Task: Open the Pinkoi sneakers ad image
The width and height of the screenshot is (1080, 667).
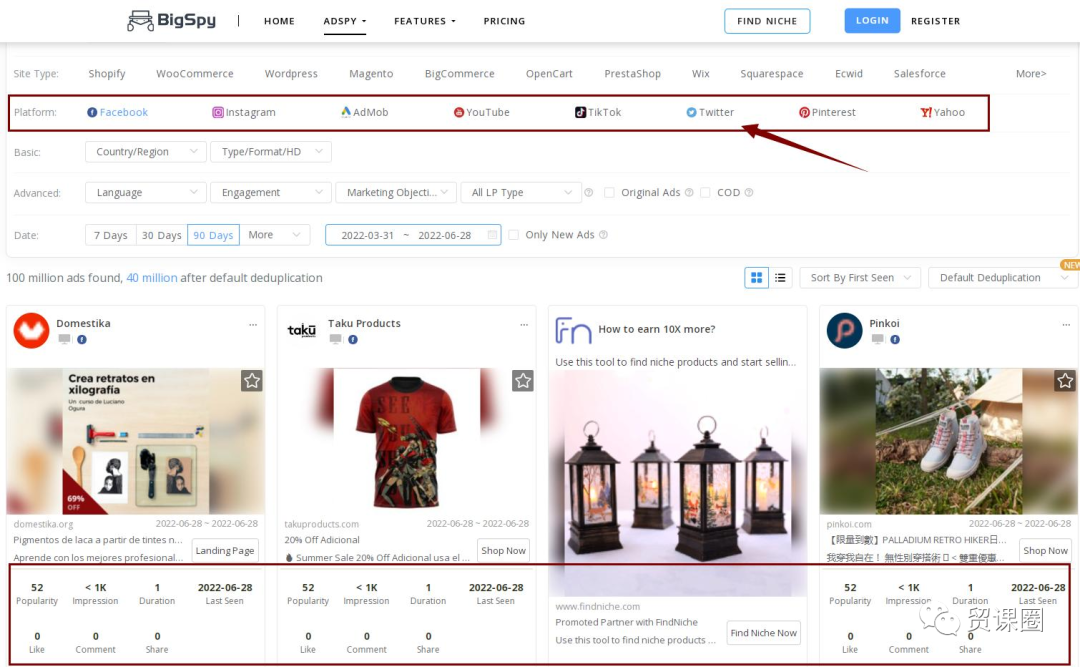Action: (948, 441)
